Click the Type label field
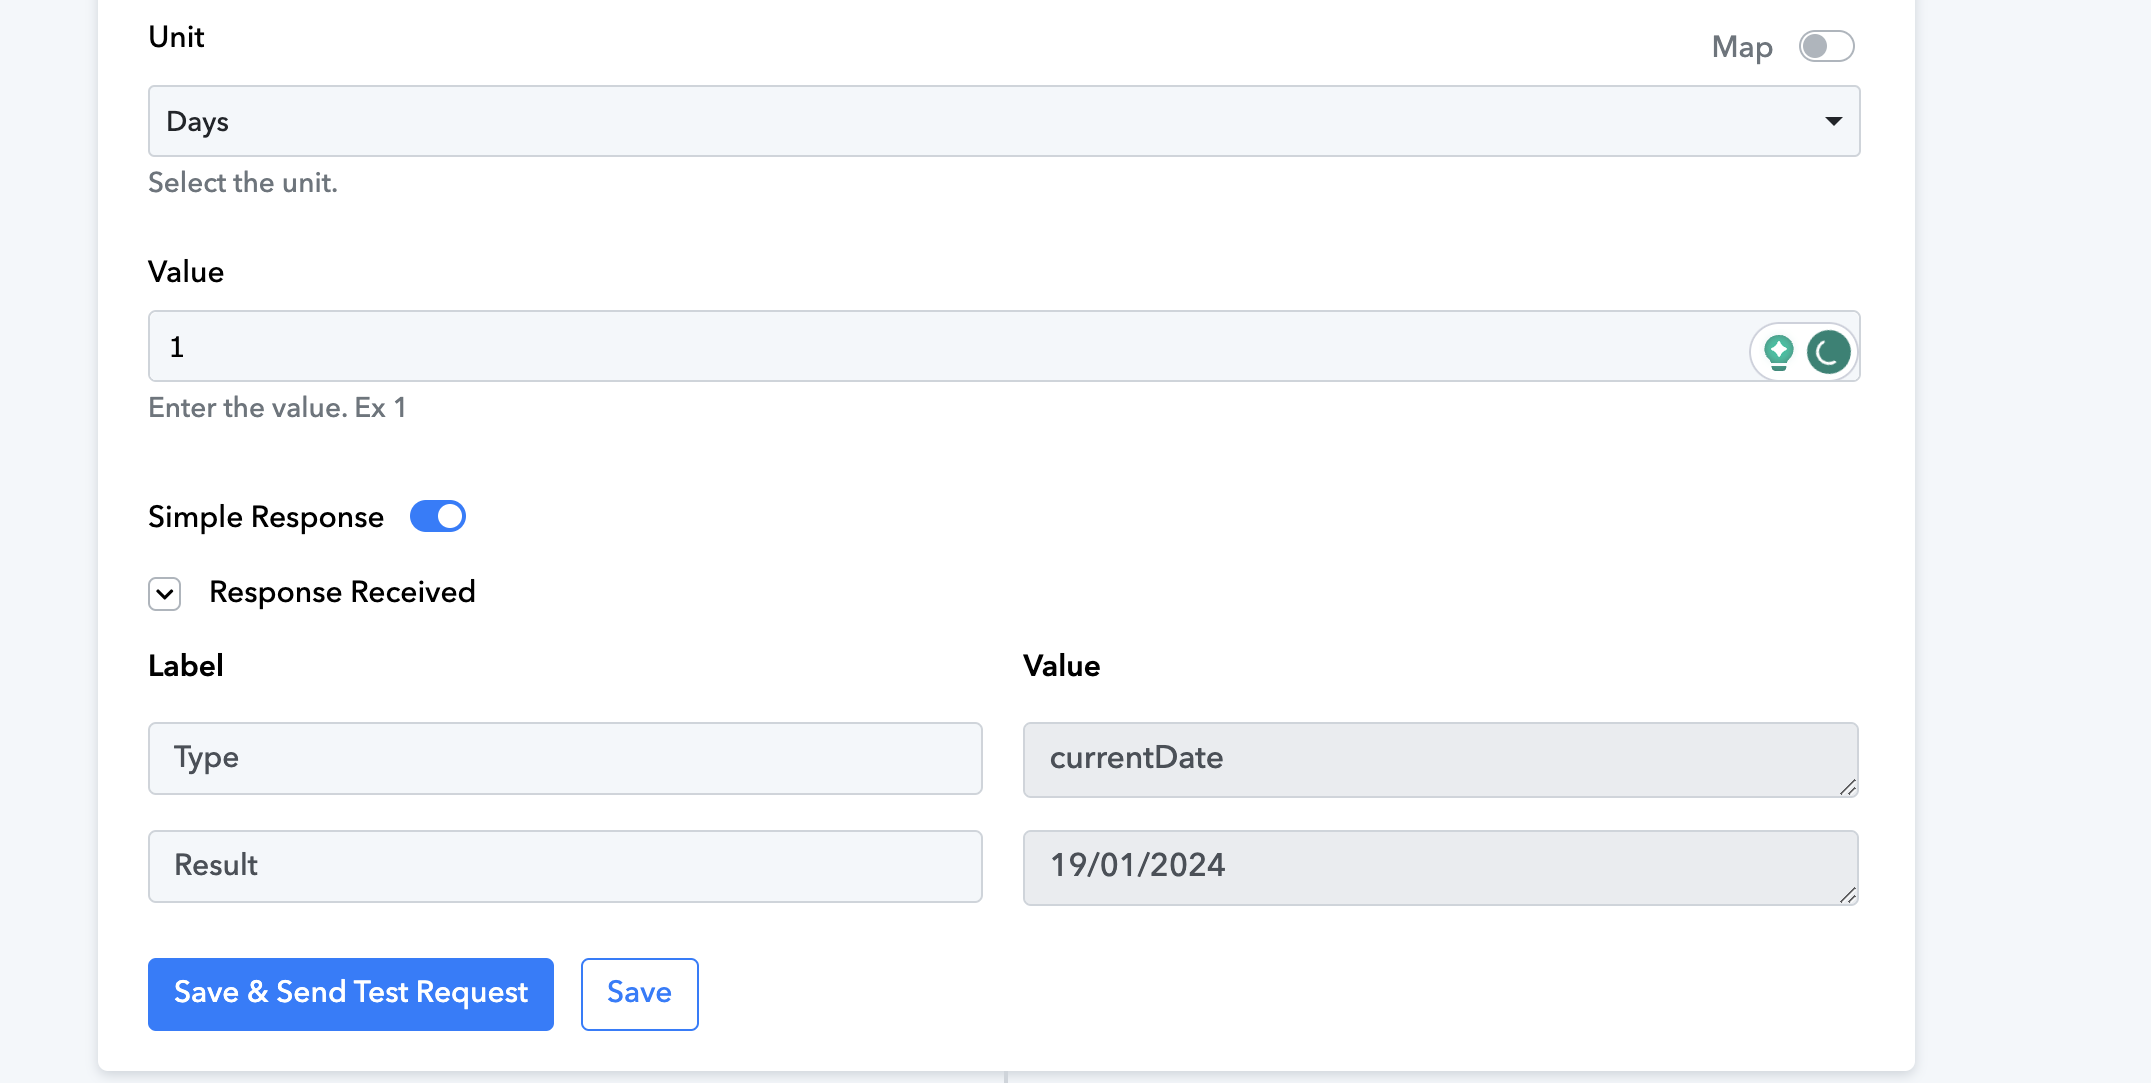Screen dimensions: 2151x1083 [565, 758]
